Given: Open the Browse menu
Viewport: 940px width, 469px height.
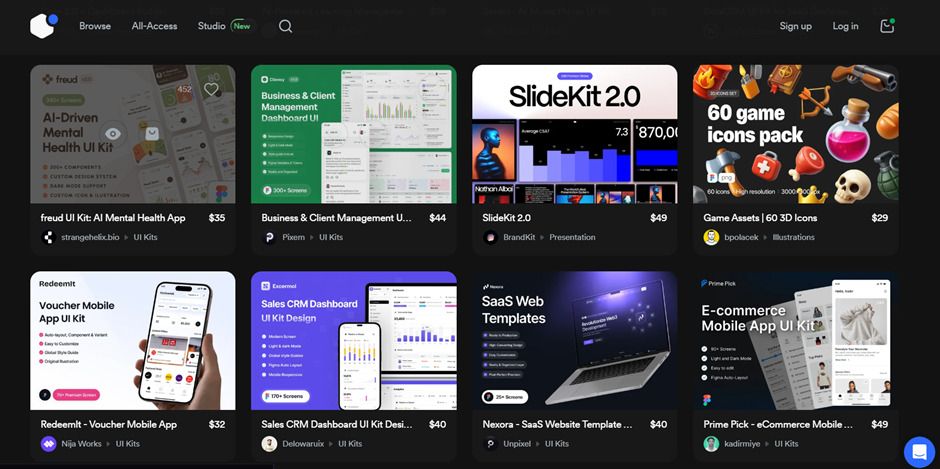Looking at the screenshot, I should [x=95, y=26].
